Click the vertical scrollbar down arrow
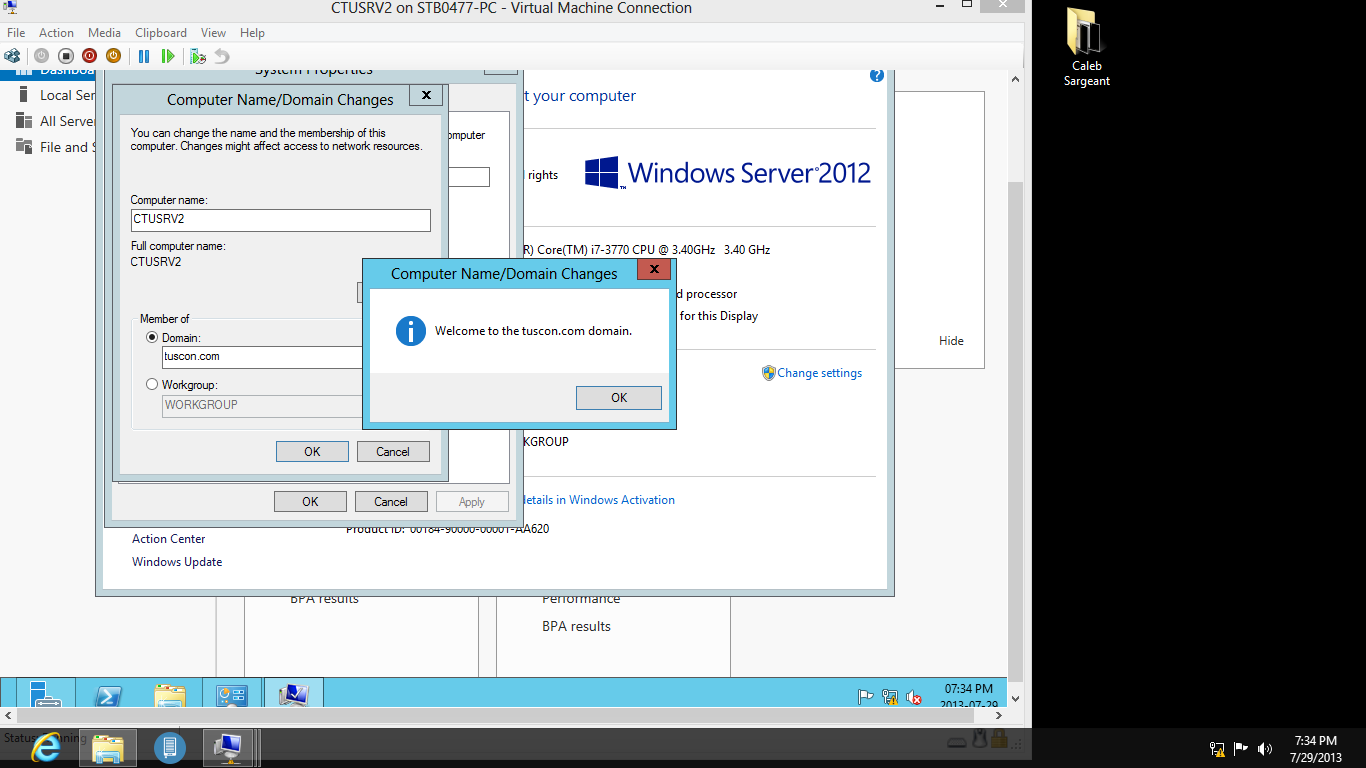Image resolution: width=1366 pixels, height=768 pixels. 1016,699
